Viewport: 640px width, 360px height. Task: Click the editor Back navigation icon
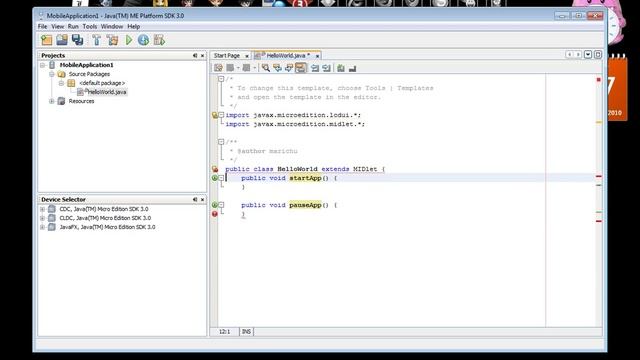230,68
